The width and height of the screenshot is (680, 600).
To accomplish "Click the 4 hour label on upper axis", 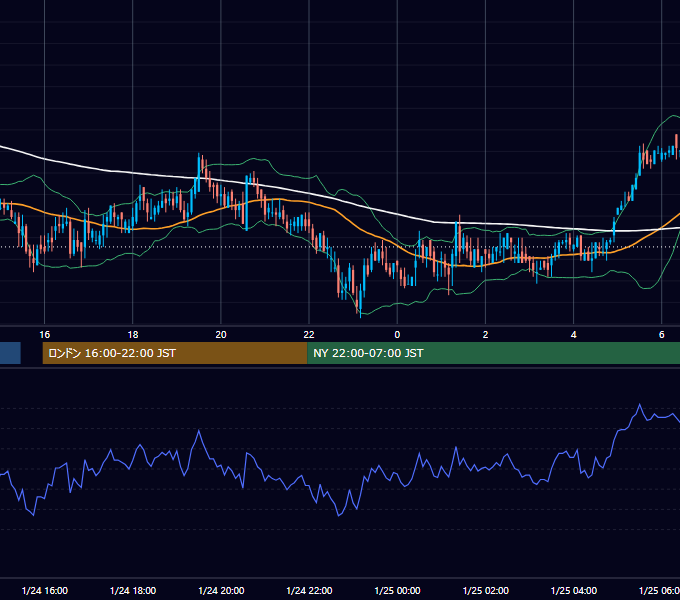I will point(573,335).
